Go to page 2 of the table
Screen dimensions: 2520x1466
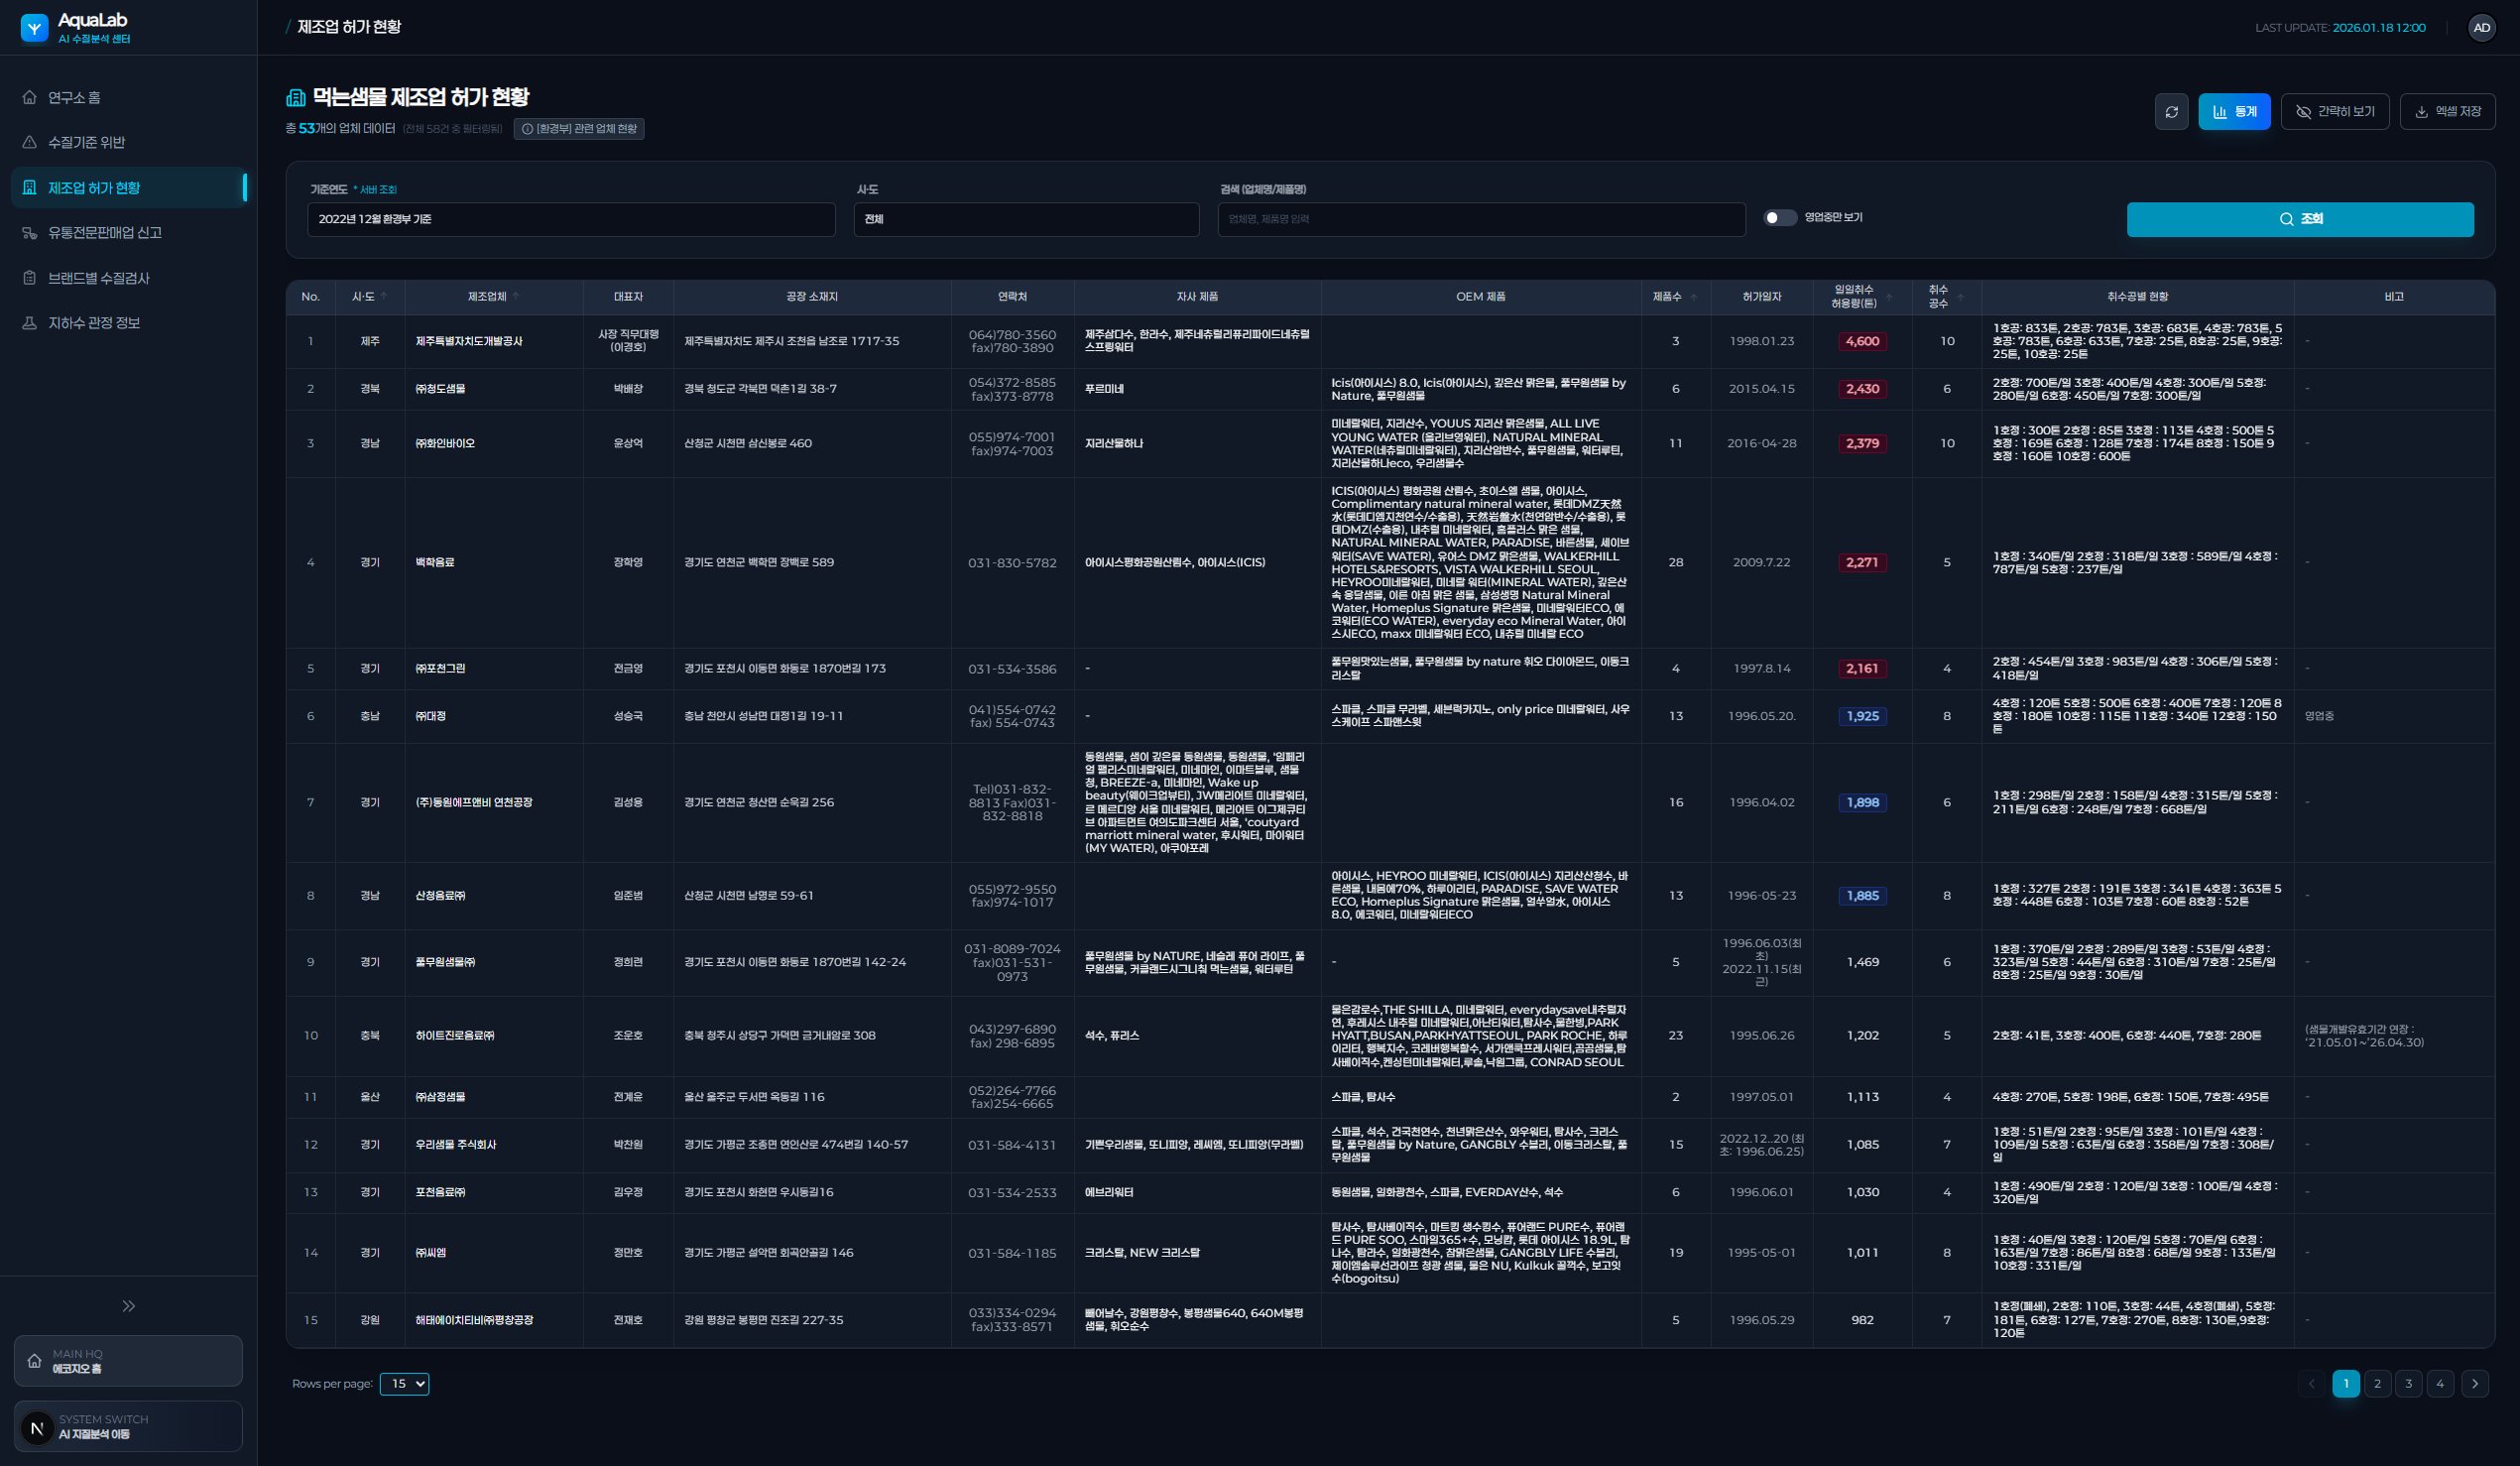pos(2377,1384)
